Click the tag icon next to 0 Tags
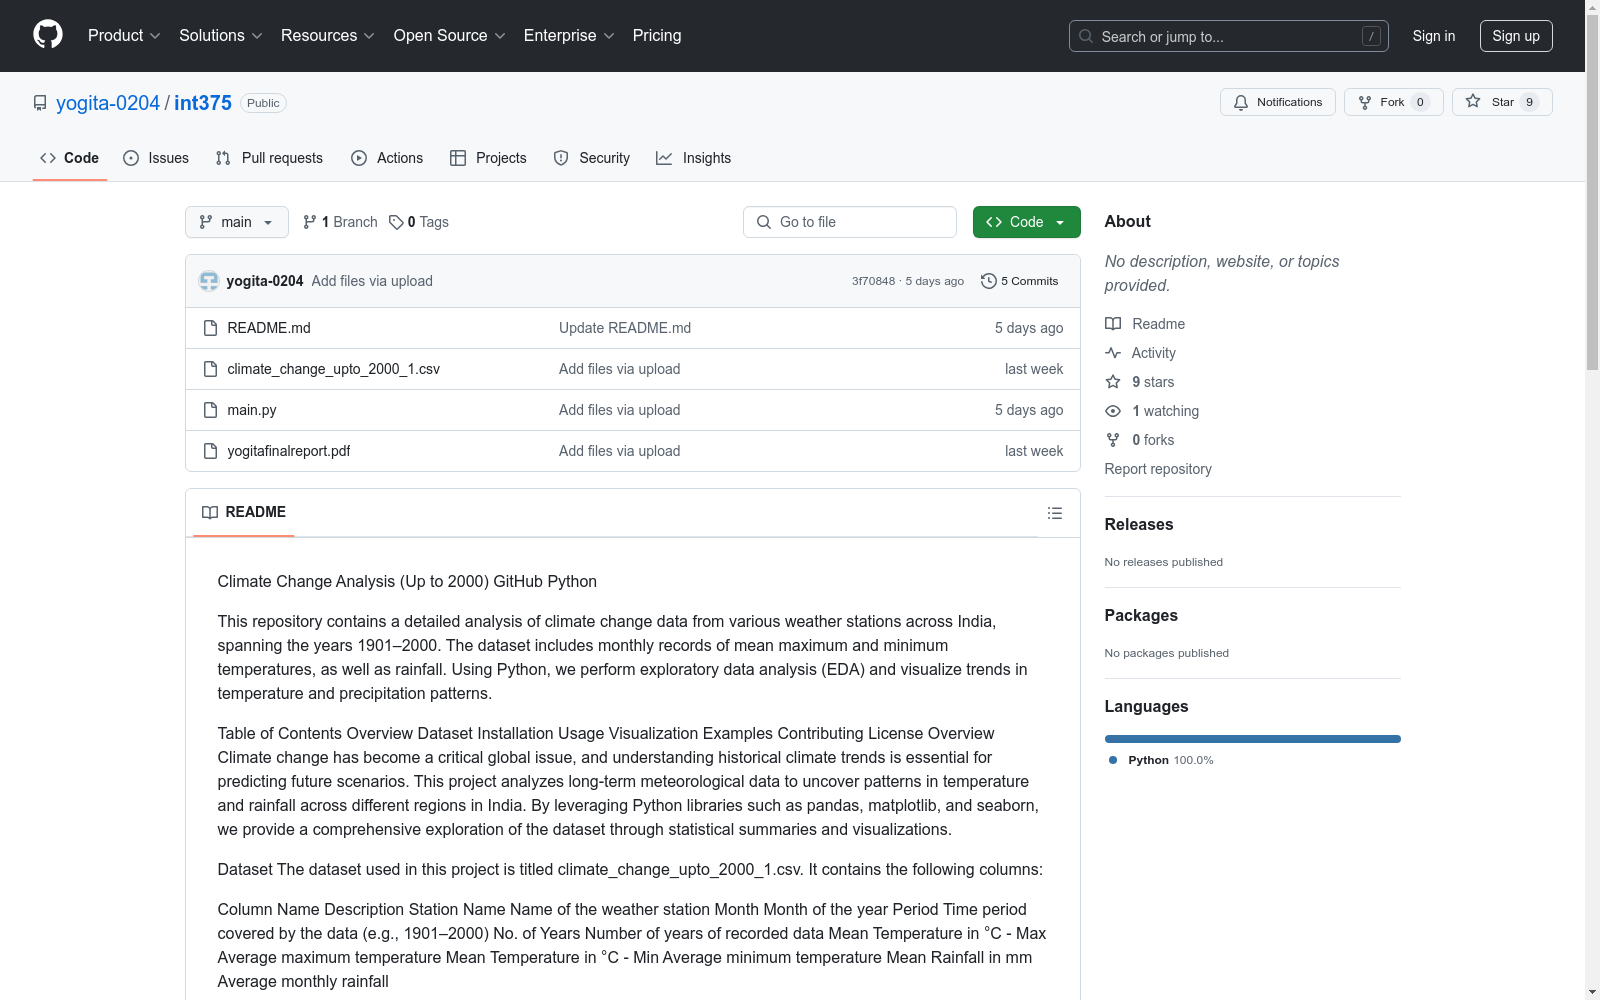1600x1000 pixels. 396,222
